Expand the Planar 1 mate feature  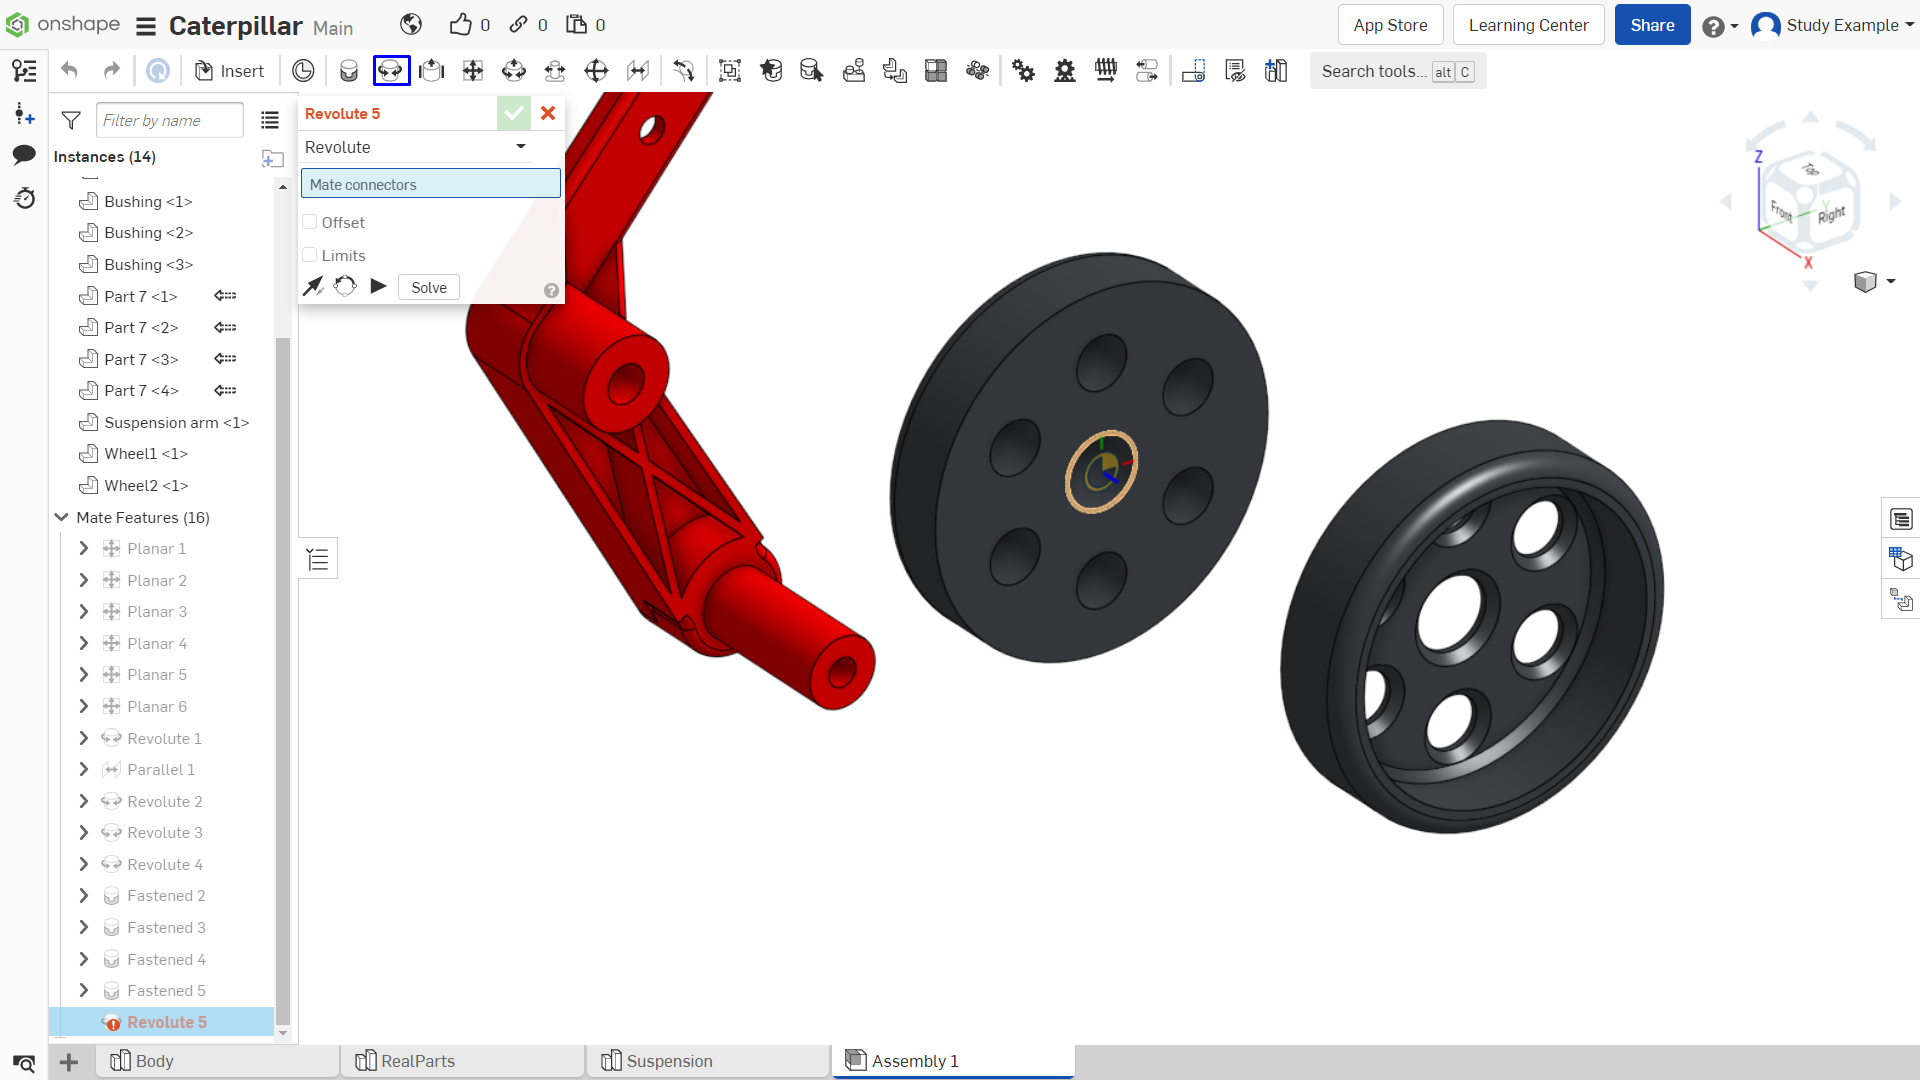(84, 548)
